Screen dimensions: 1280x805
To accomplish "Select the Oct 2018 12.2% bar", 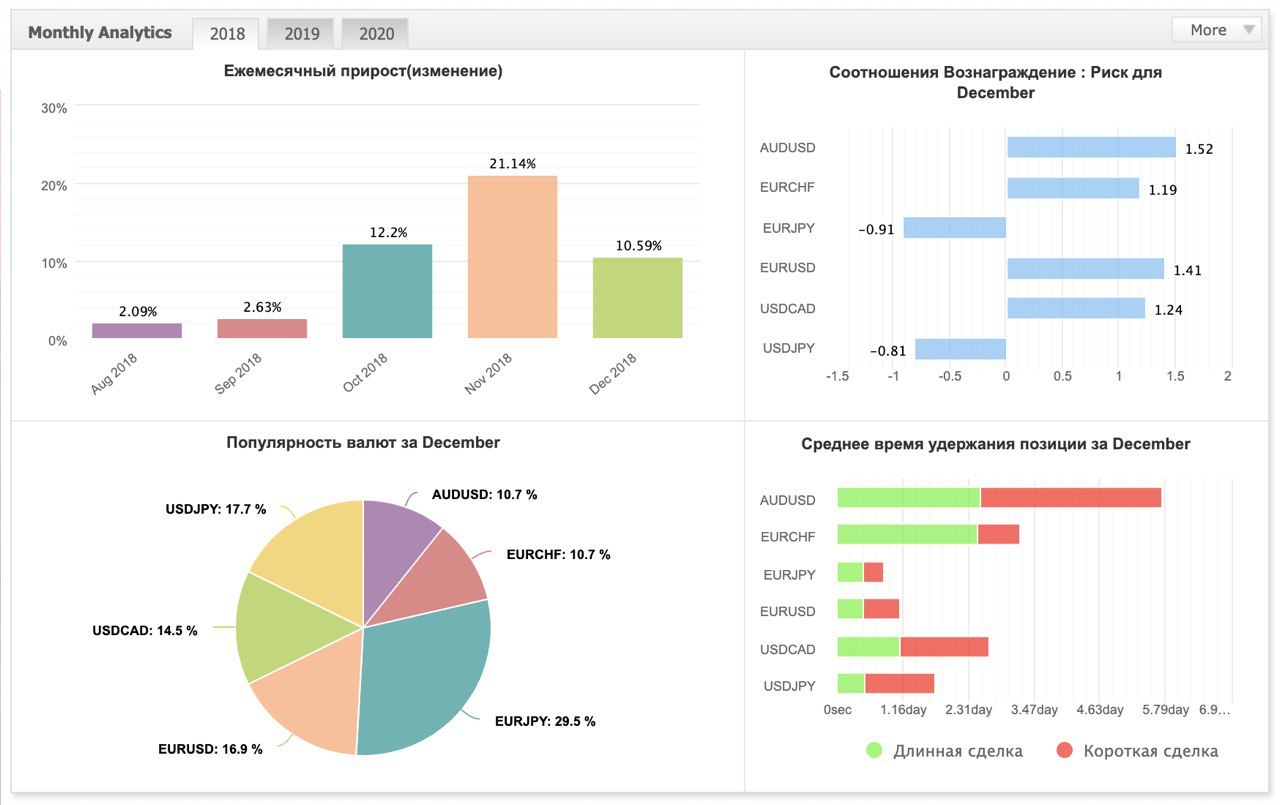I will (387, 291).
